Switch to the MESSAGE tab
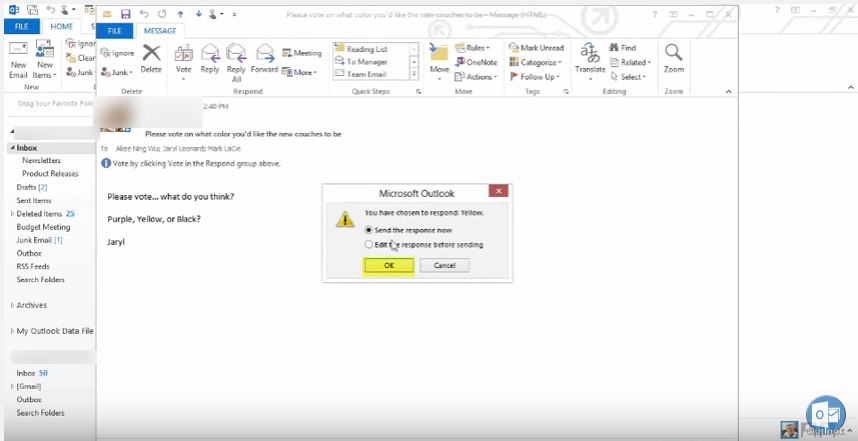Image resolution: width=858 pixels, height=441 pixels. [x=160, y=31]
